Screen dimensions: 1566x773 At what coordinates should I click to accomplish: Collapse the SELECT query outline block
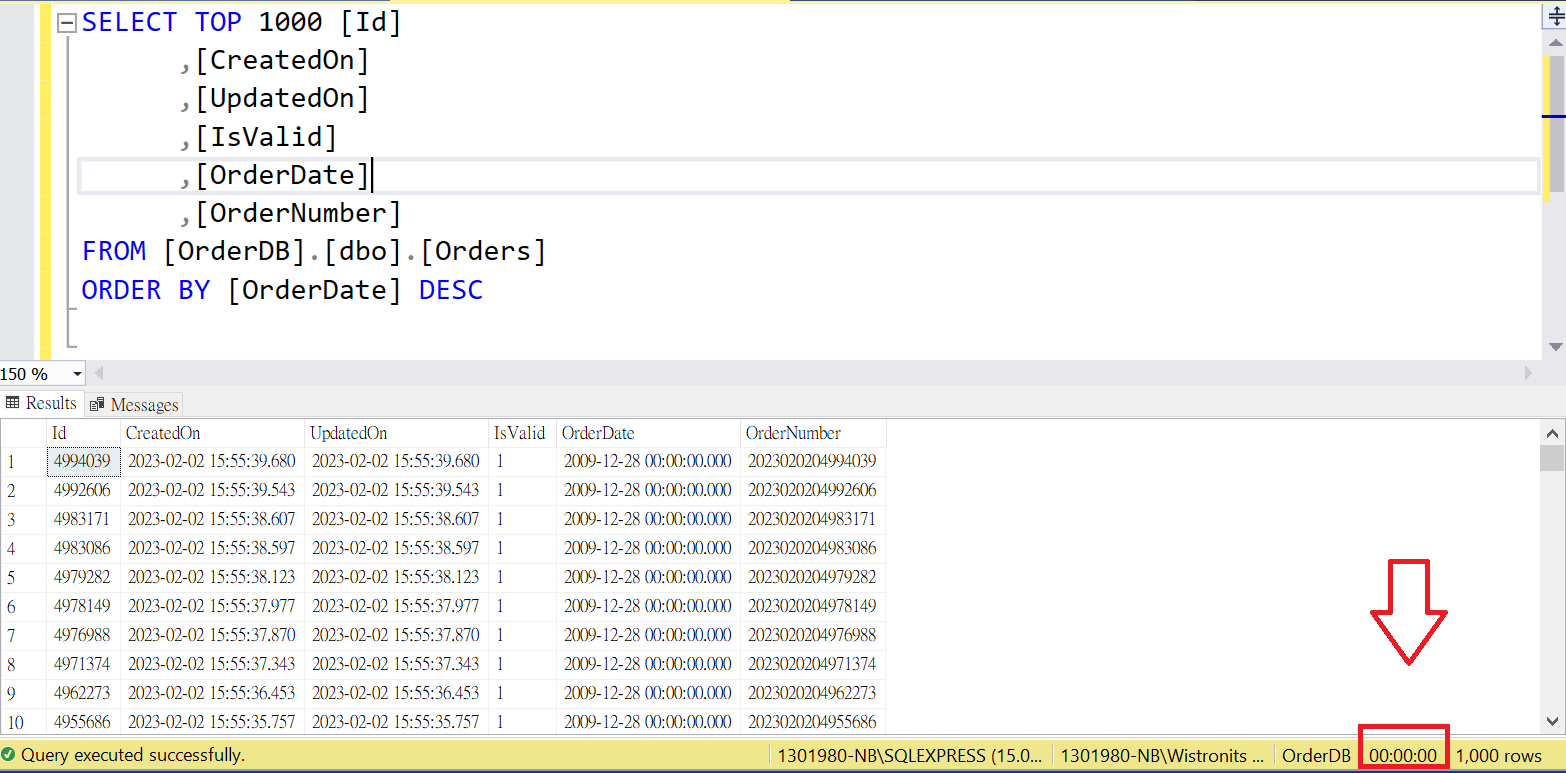(67, 23)
